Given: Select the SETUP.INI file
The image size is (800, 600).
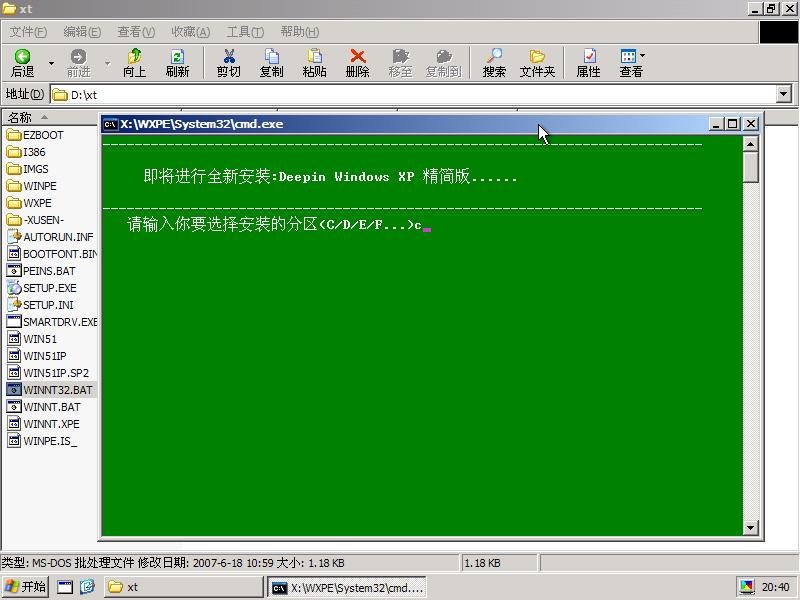Looking at the screenshot, I should (40, 305).
